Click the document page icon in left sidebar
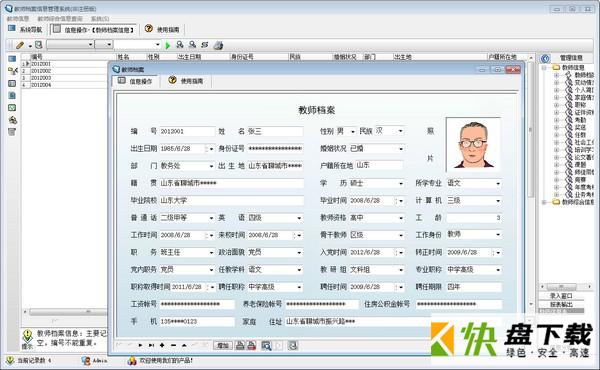The image size is (600, 370). 12,95
